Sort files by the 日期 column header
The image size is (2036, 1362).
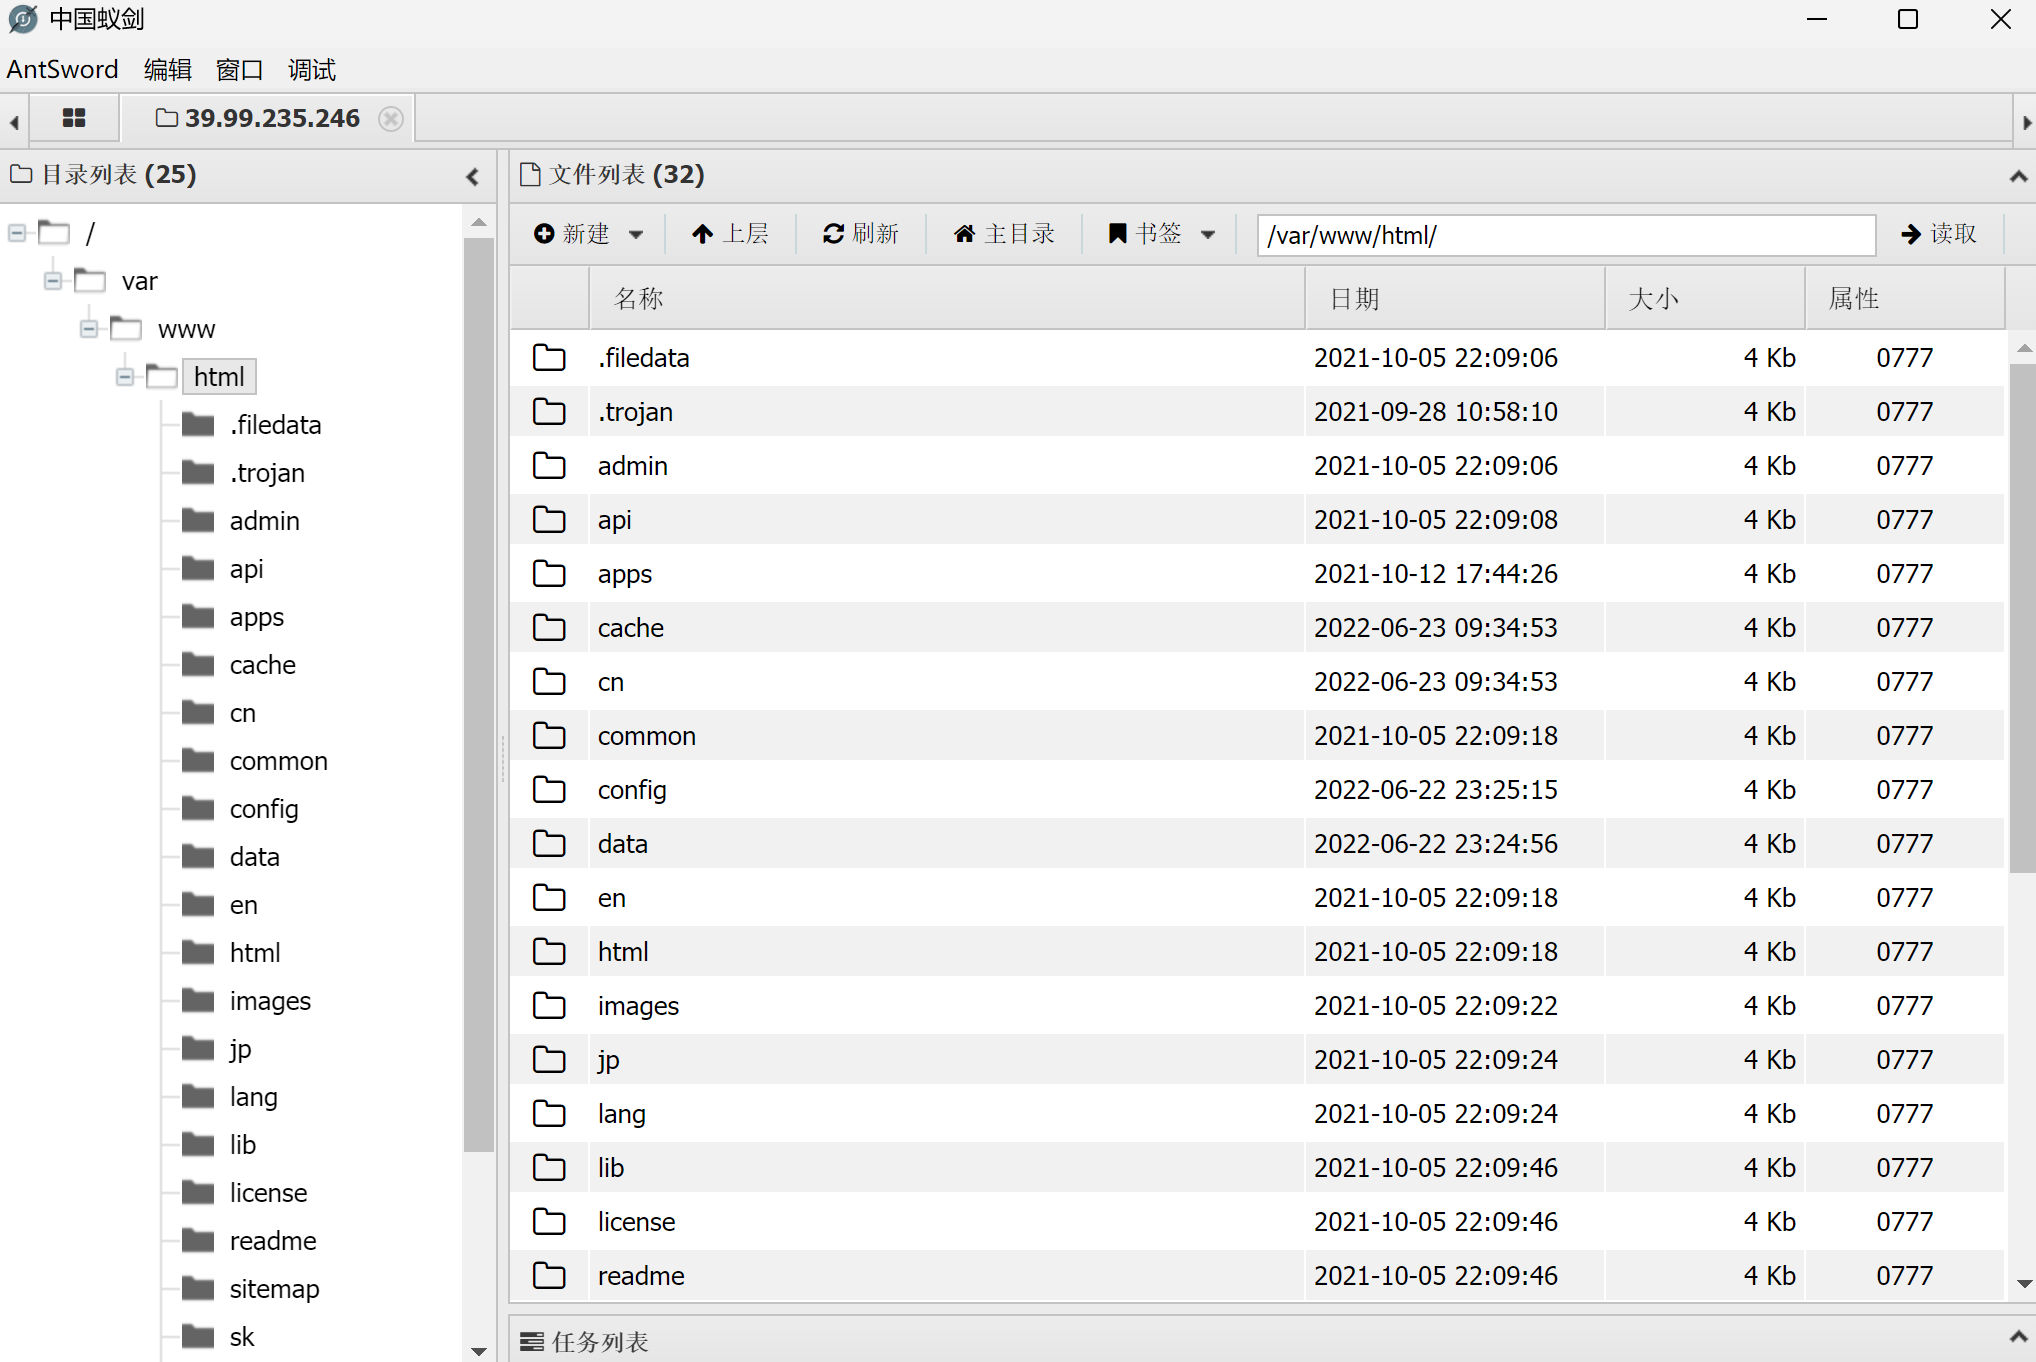coord(1455,298)
